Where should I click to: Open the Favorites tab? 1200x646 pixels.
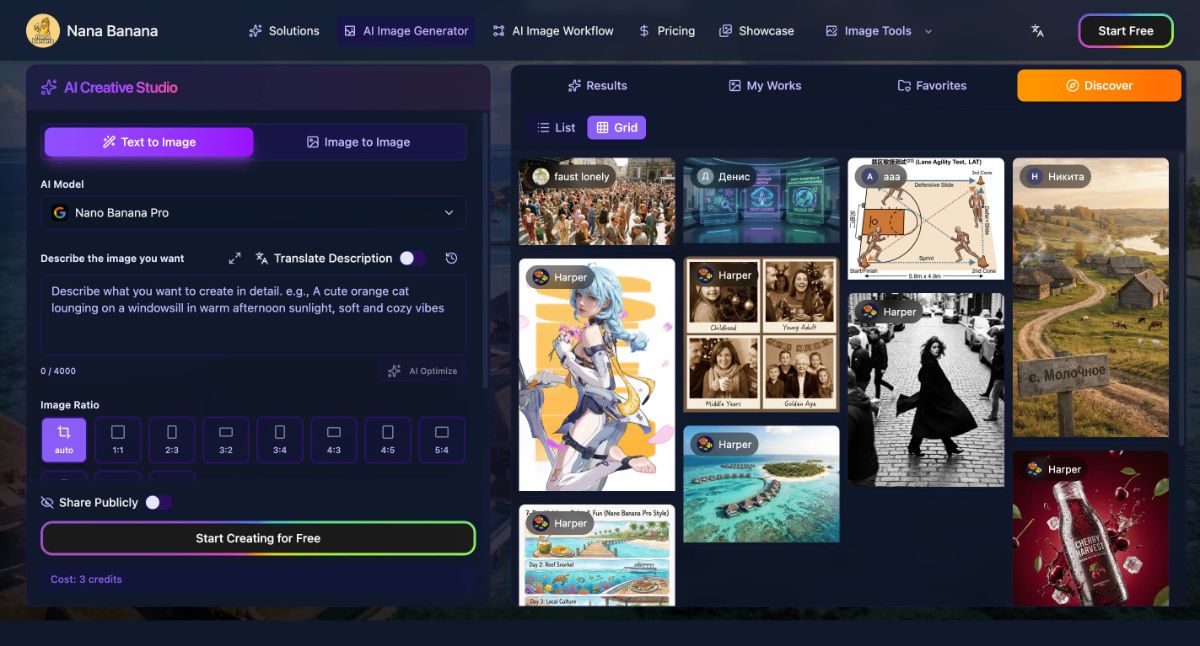pyautogui.click(x=932, y=86)
